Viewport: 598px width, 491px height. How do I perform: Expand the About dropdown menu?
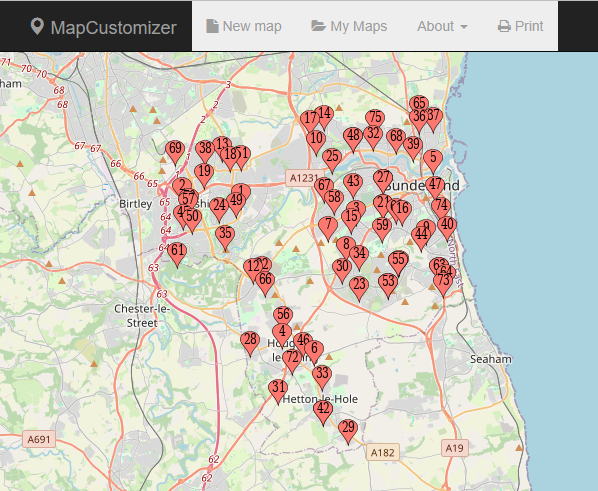coord(442,26)
